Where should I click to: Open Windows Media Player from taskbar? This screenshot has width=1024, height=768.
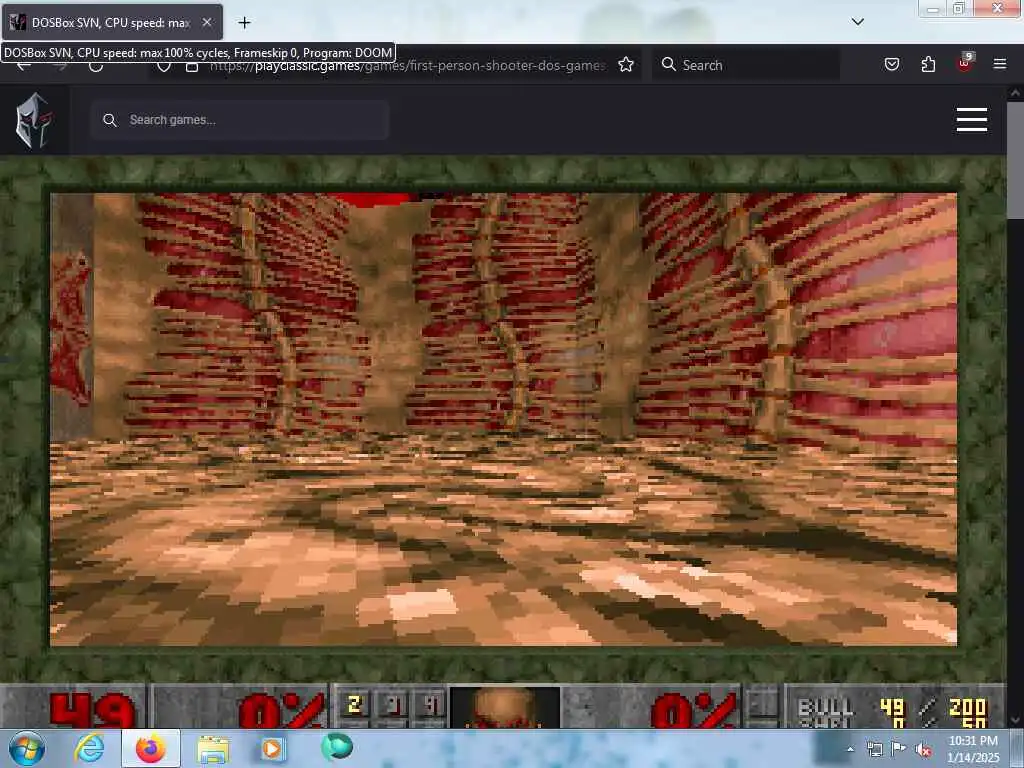(x=272, y=748)
